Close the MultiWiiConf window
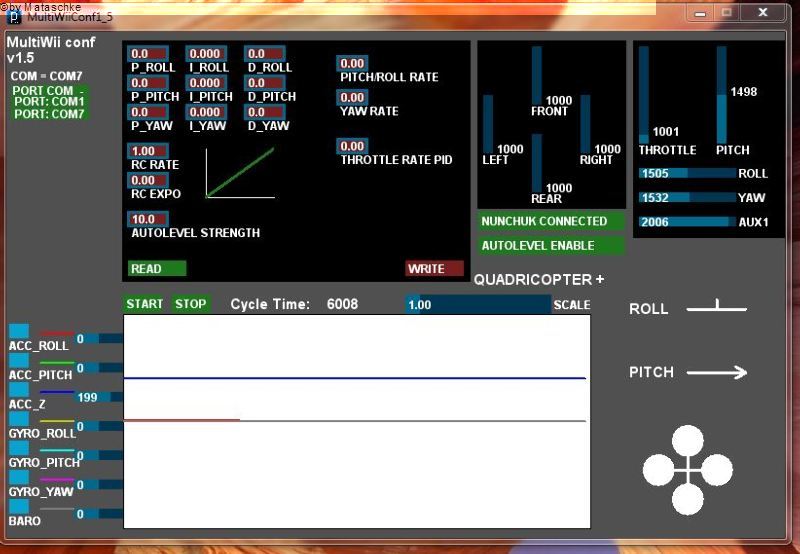 coord(763,13)
